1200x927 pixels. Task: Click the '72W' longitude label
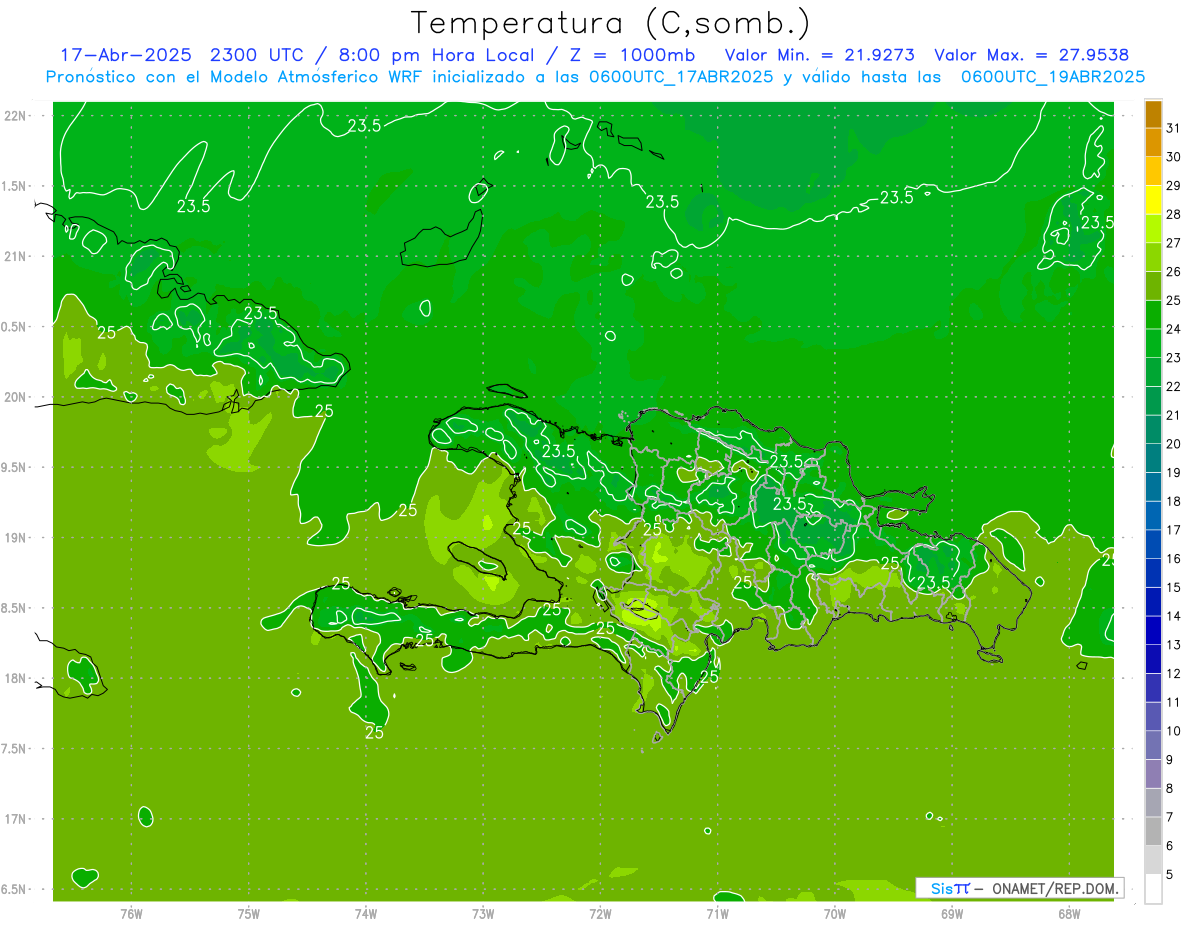(600, 913)
